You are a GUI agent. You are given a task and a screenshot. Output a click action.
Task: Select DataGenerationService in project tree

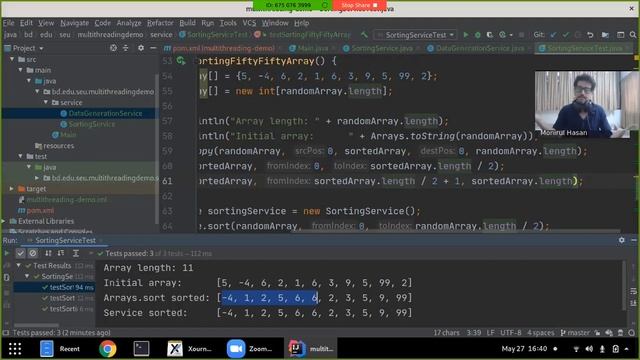(x=105, y=113)
